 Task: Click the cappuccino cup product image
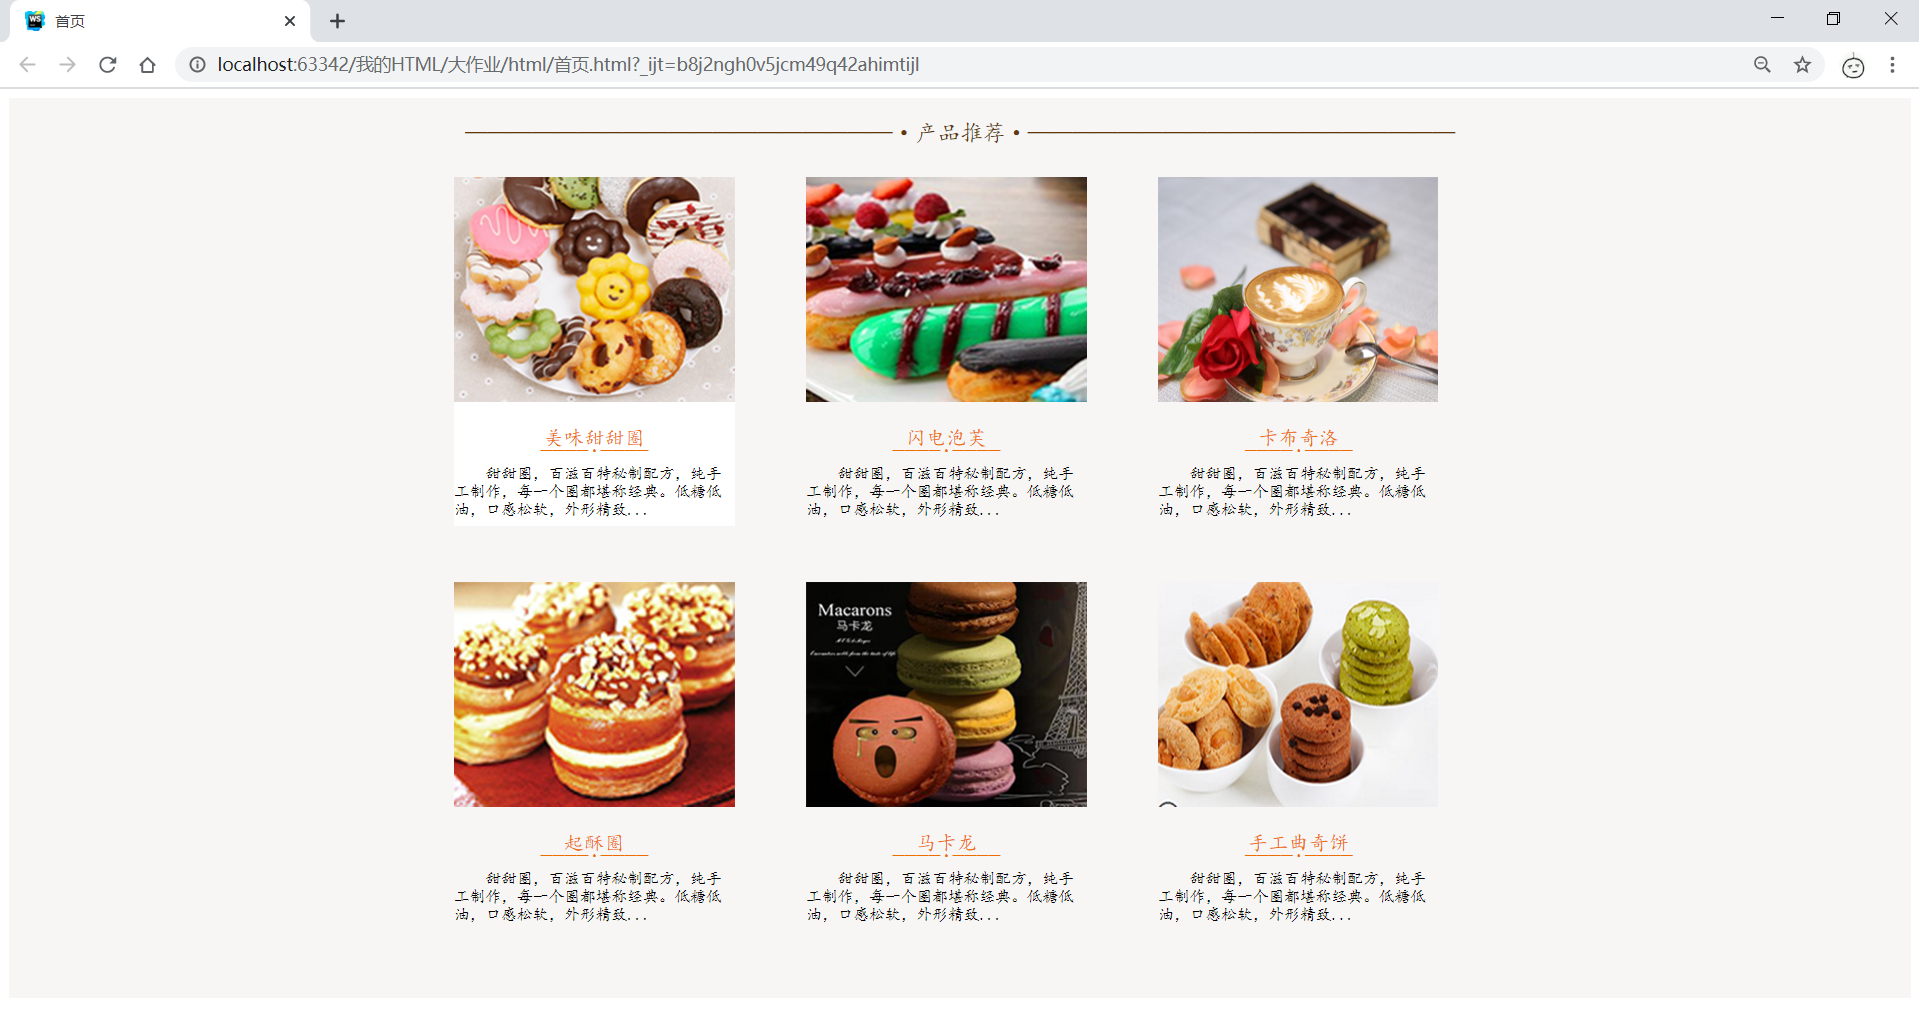[1298, 290]
